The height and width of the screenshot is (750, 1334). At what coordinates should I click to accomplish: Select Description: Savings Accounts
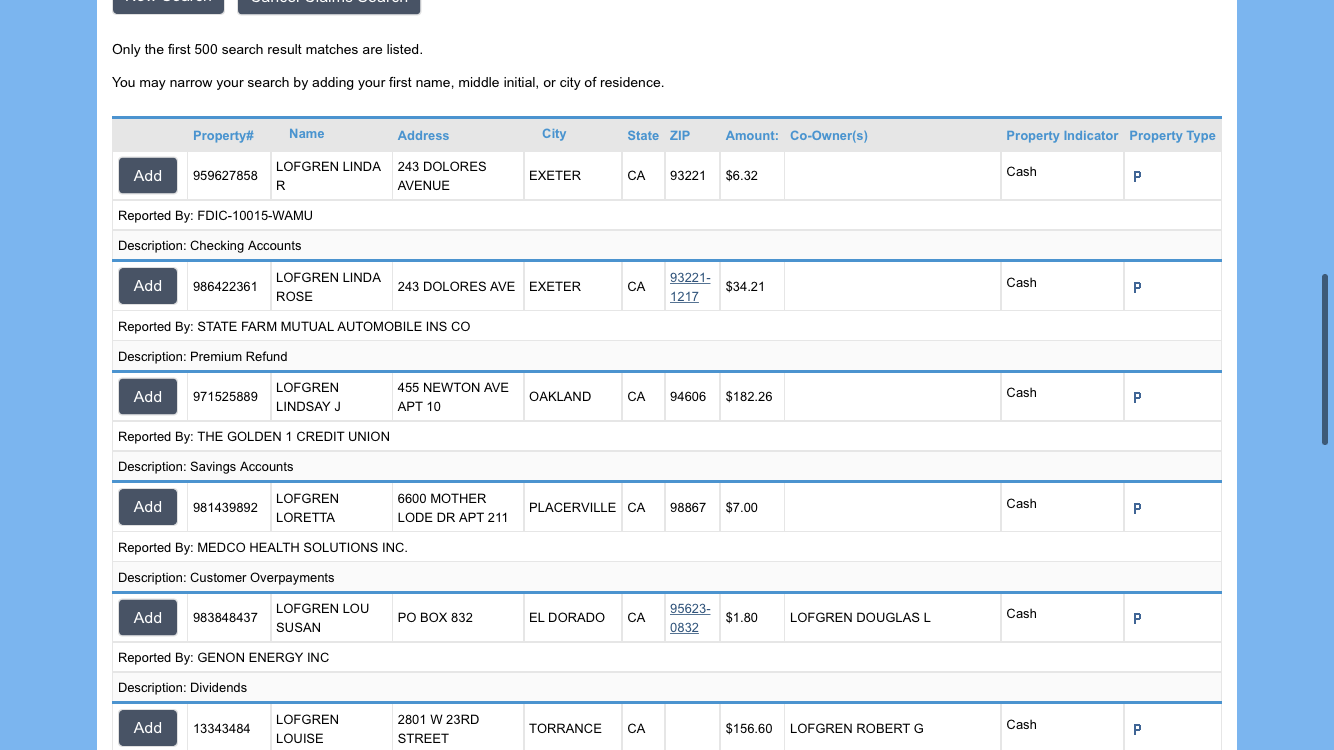click(x=206, y=467)
